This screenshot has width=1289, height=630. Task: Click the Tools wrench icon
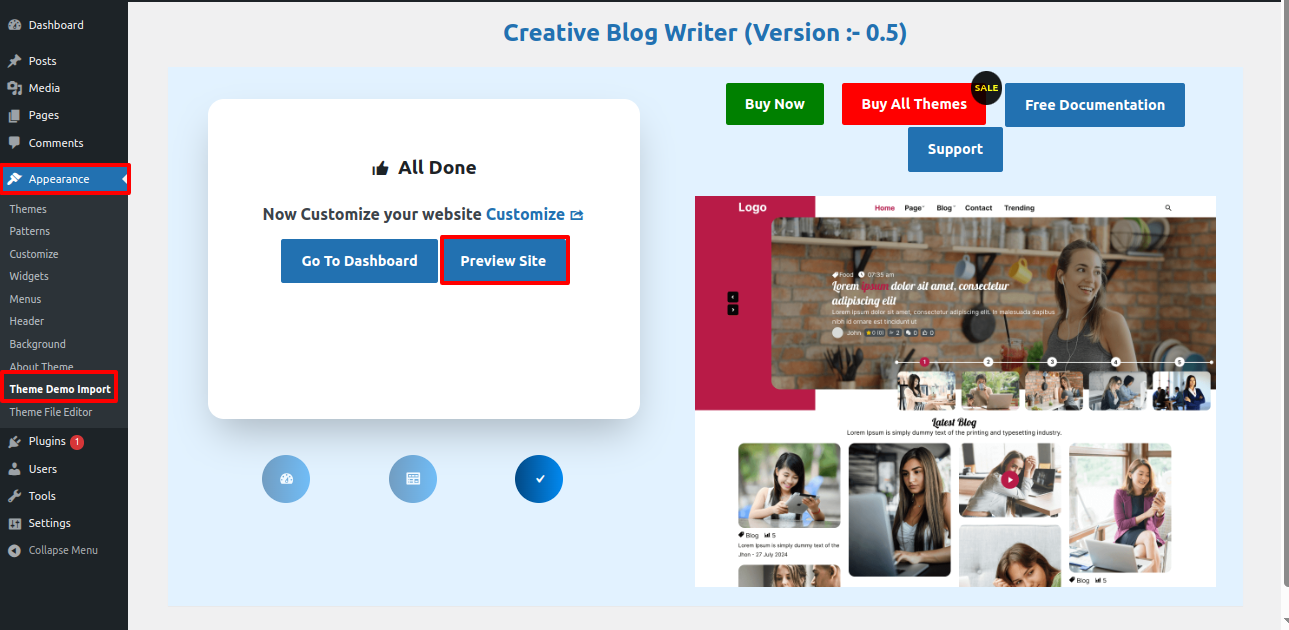15,496
